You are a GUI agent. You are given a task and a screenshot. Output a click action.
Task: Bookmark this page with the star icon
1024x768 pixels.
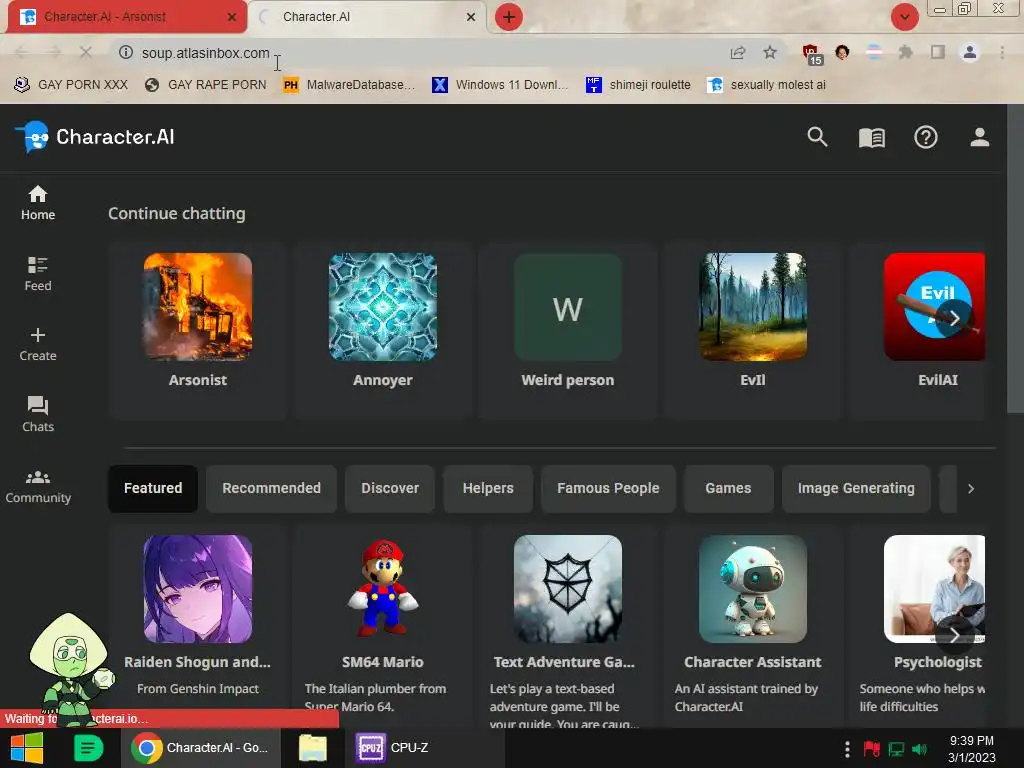(x=770, y=52)
